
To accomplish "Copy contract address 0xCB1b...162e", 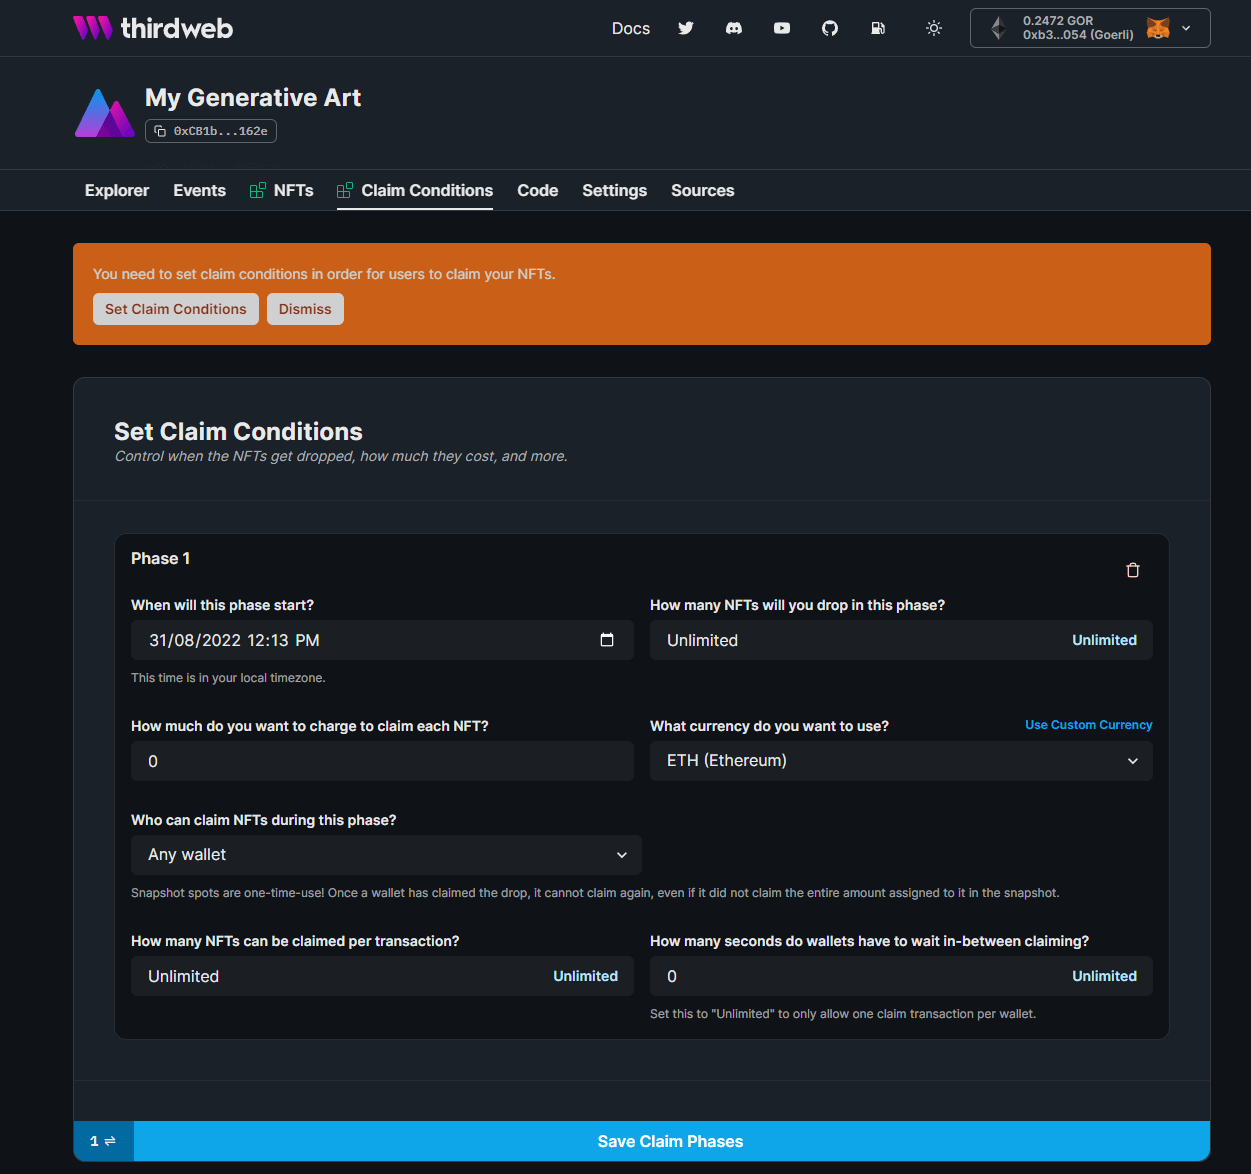I will click(211, 131).
